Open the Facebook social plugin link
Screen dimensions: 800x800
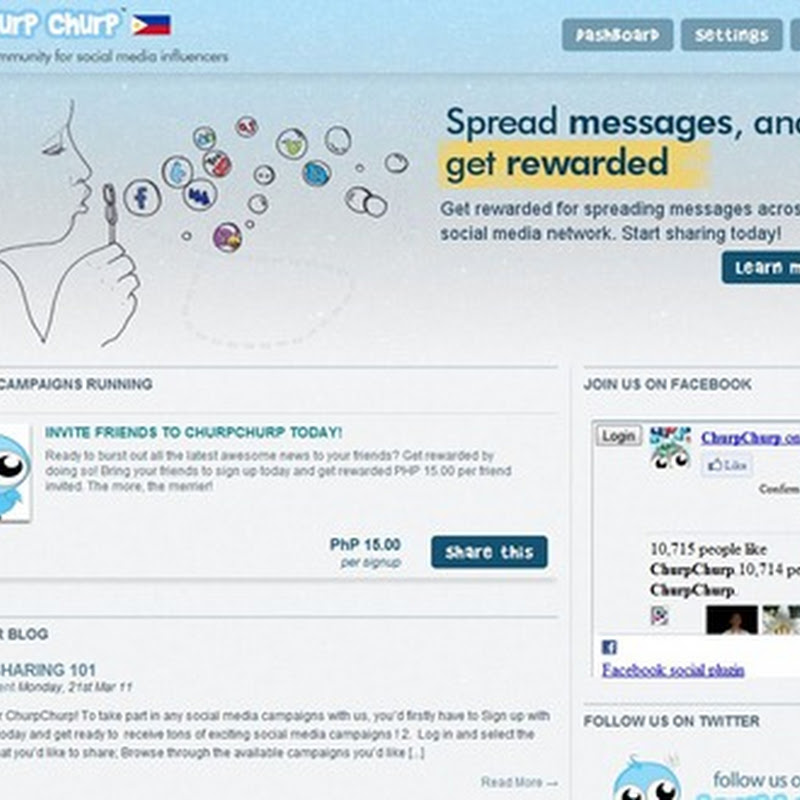673,670
